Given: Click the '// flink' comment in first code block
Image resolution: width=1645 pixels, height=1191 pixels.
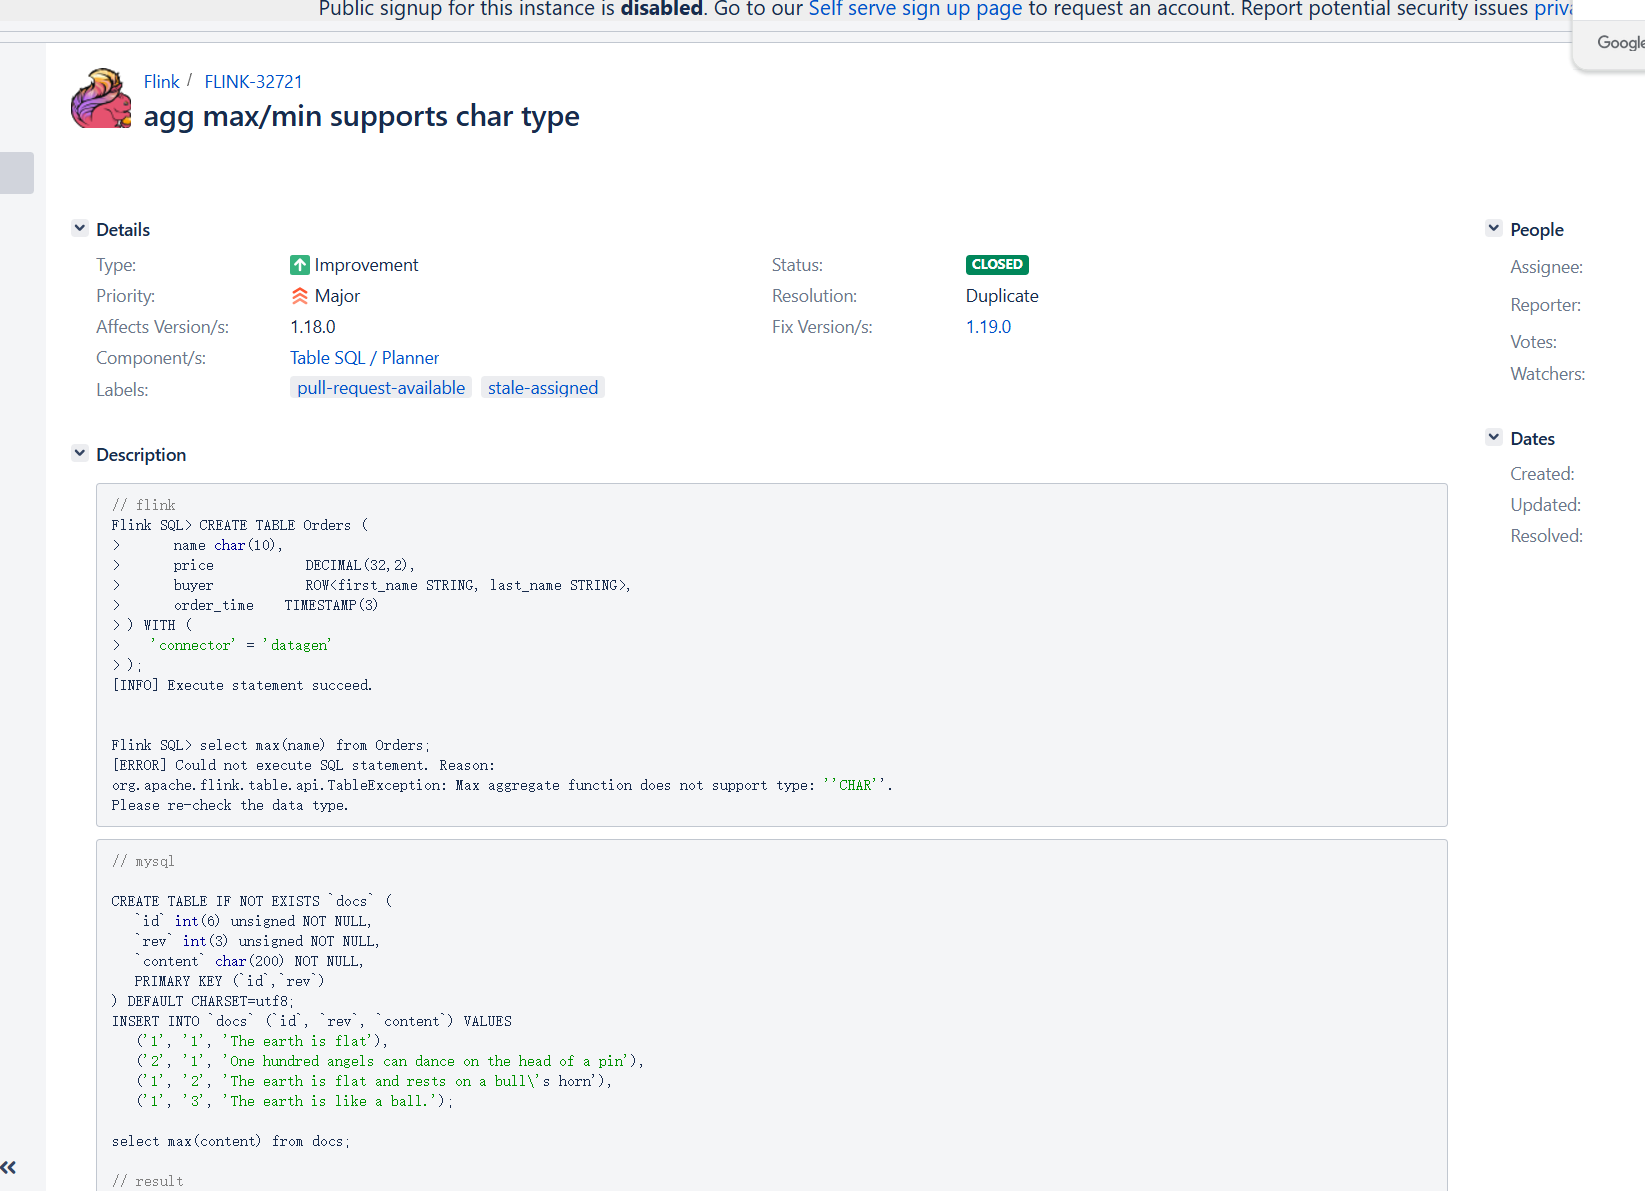Looking at the screenshot, I should pyautogui.click(x=144, y=505).
